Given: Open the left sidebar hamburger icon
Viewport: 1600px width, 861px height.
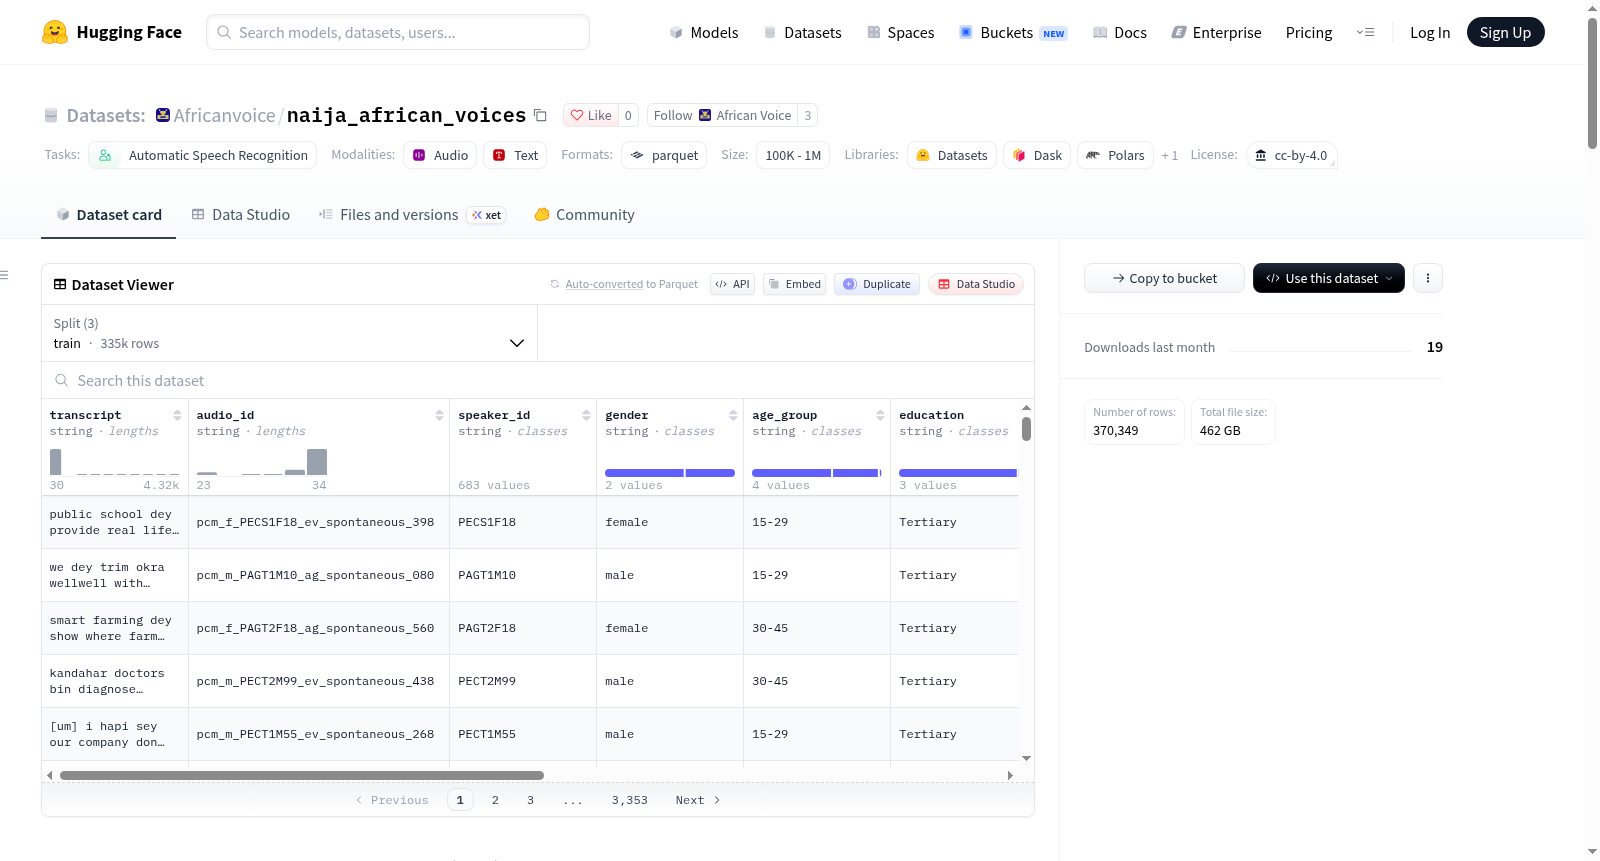Looking at the screenshot, I should (4, 275).
